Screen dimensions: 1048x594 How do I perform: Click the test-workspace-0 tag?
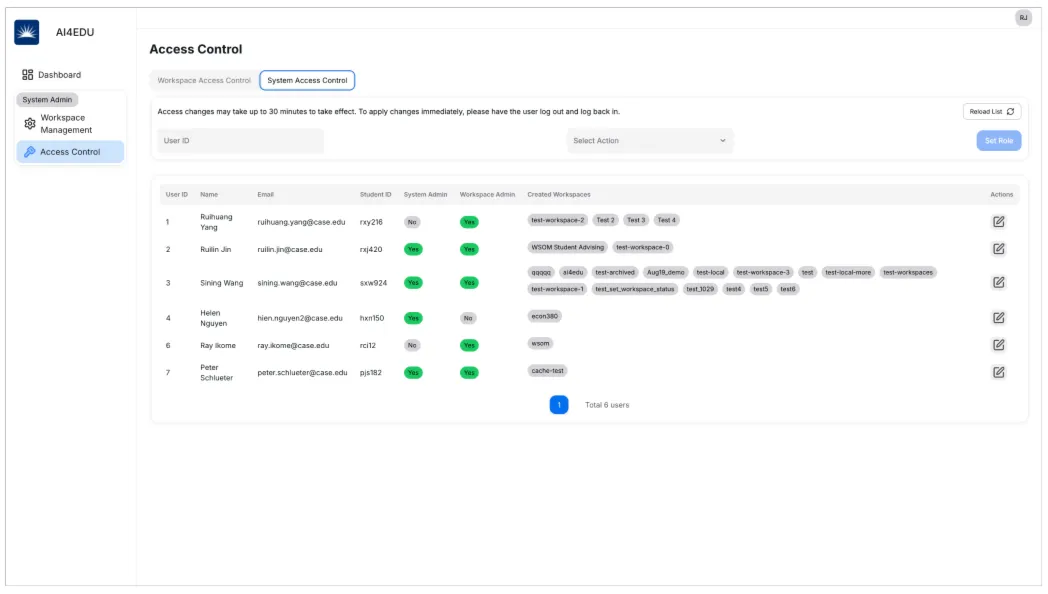pos(642,247)
